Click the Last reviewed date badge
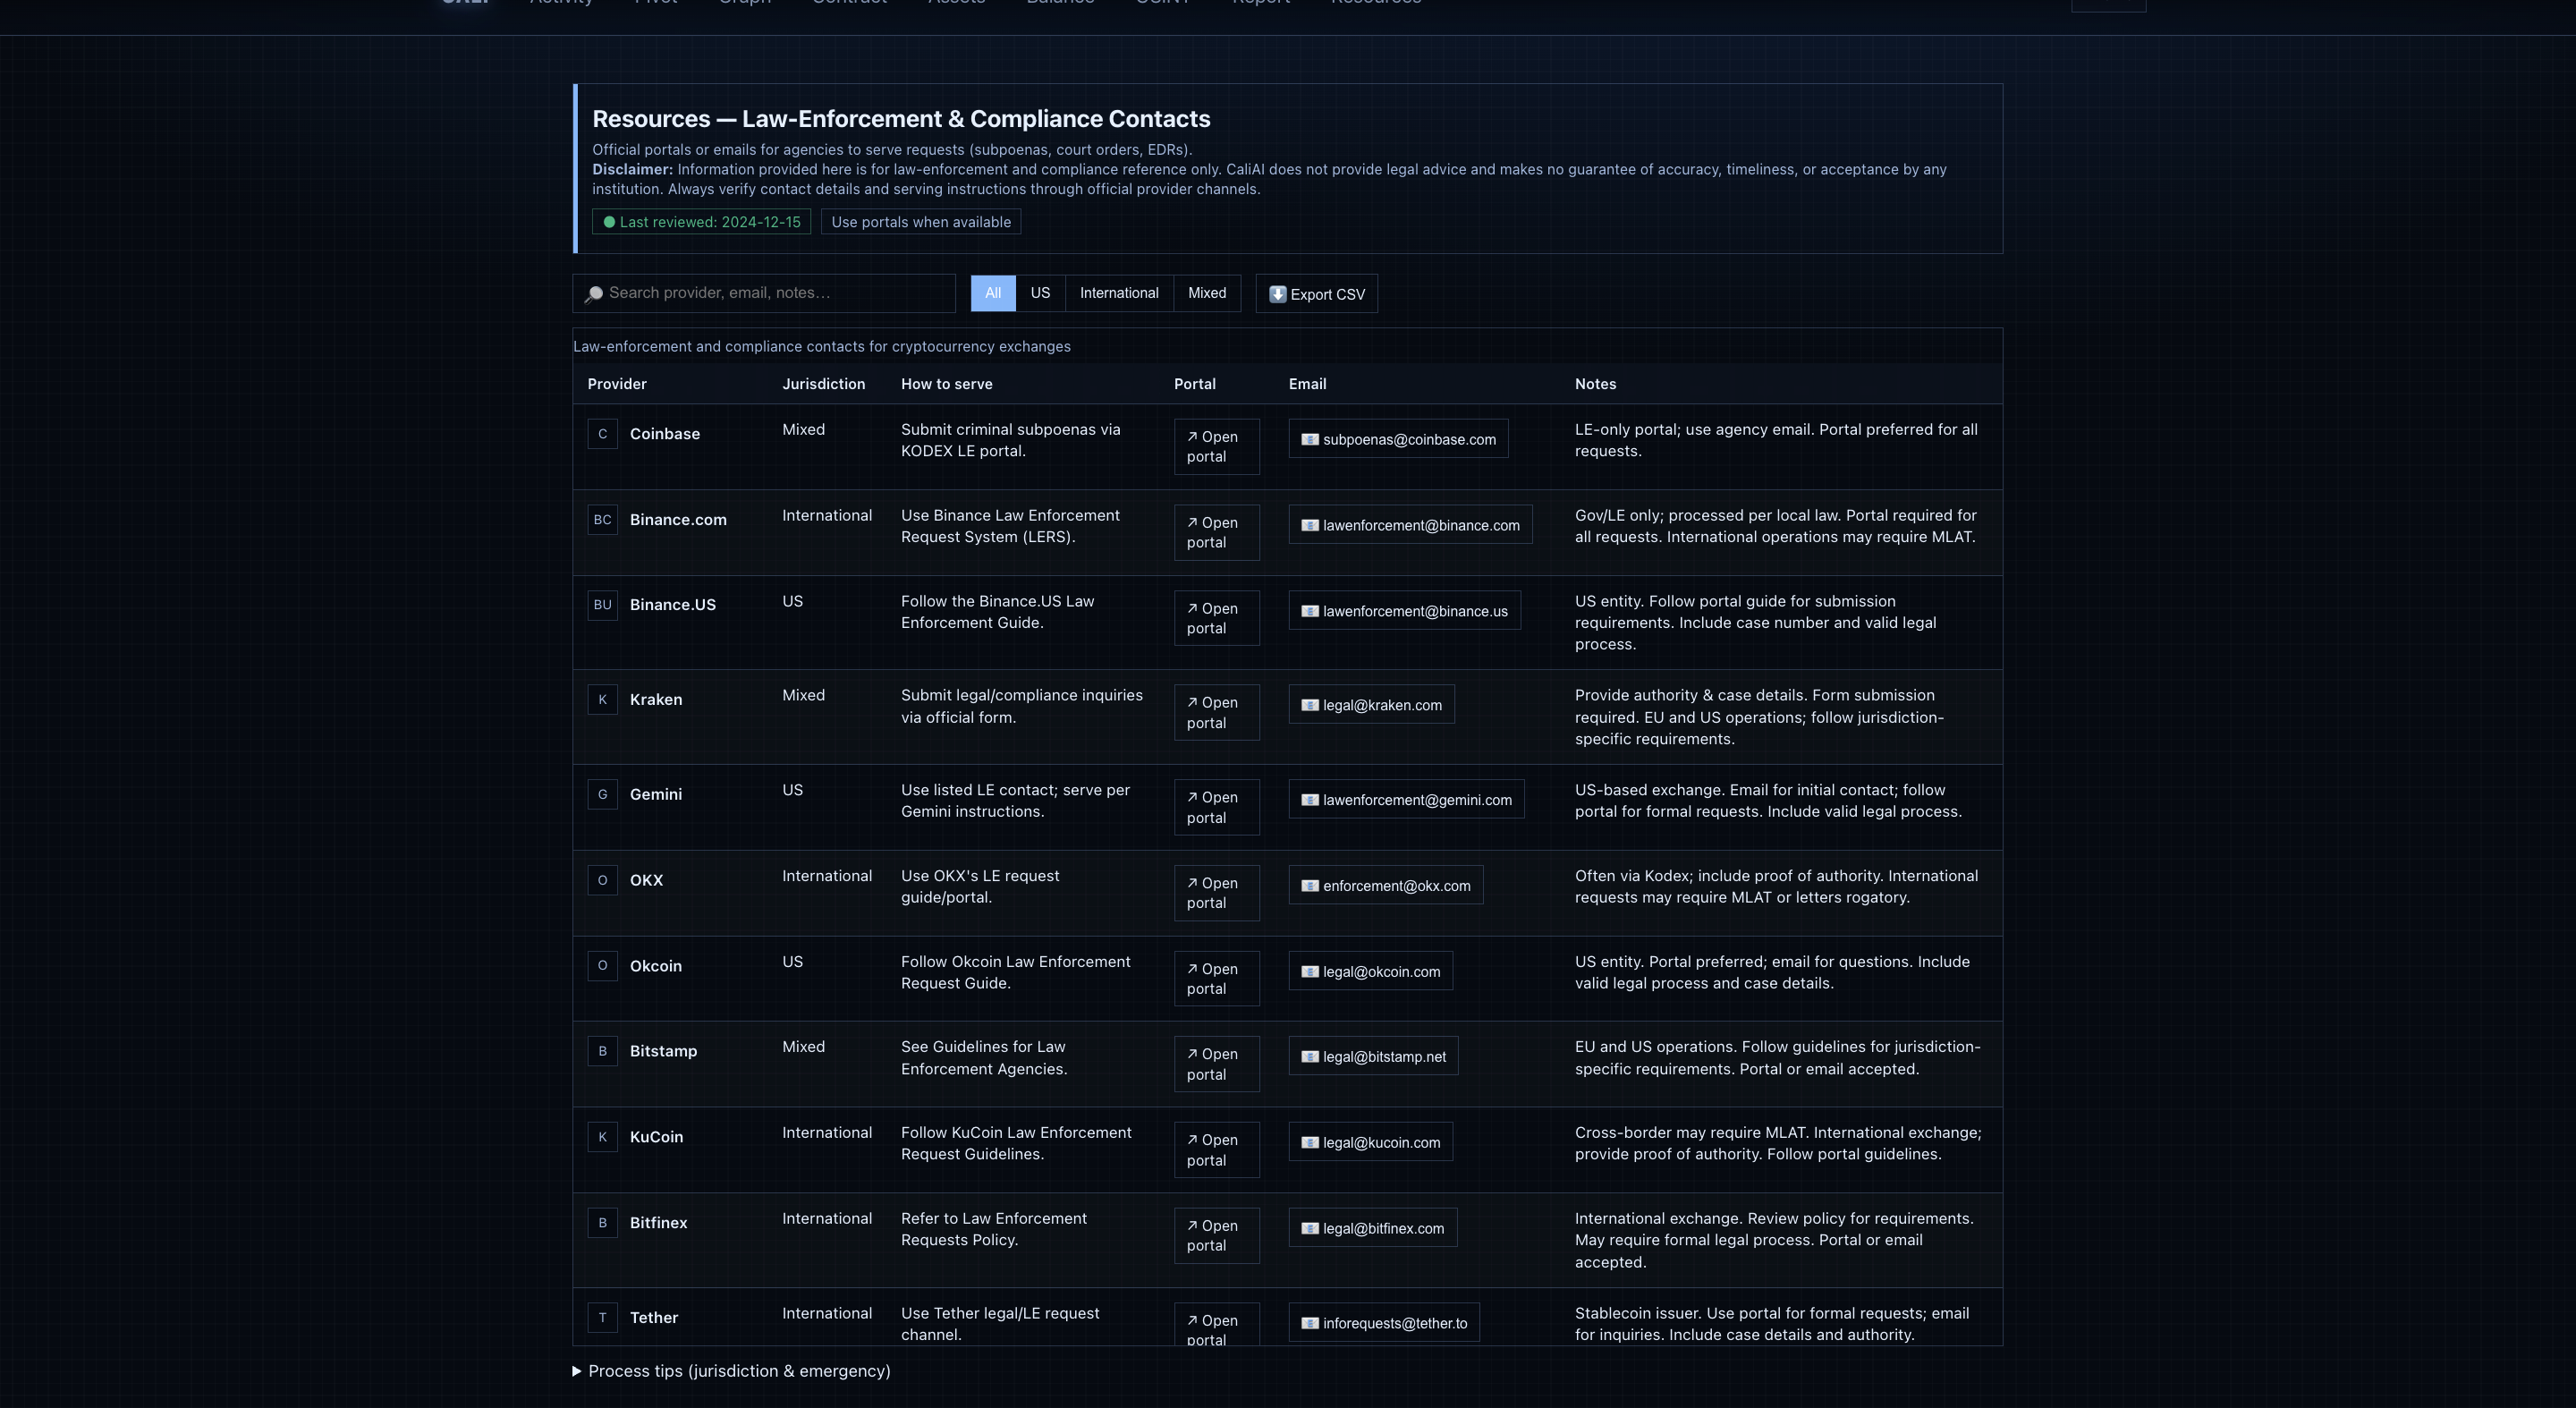This screenshot has width=2576, height=1408. point(701,222)
